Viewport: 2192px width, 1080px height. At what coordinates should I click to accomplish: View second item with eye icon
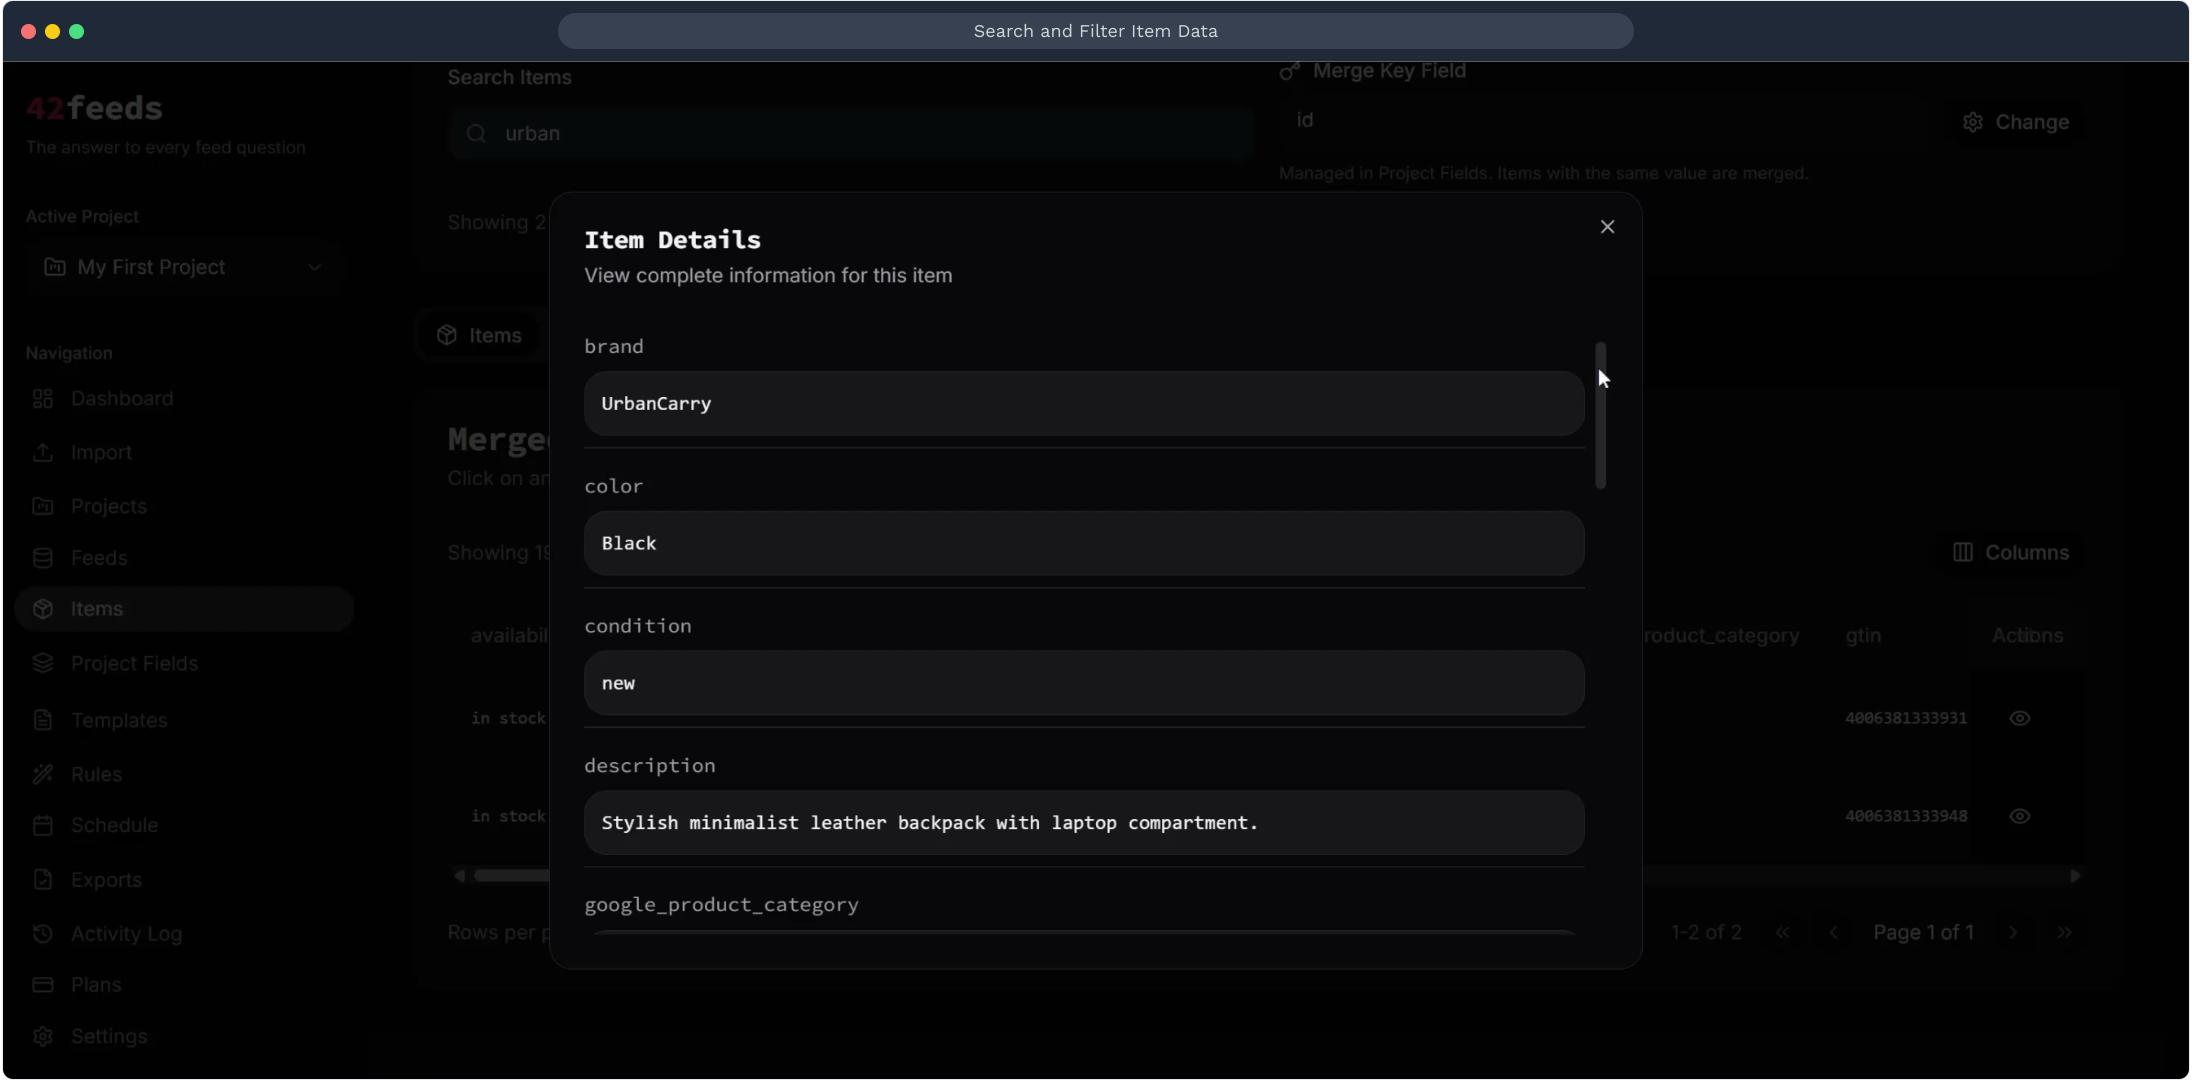(x=2019, y=816)
